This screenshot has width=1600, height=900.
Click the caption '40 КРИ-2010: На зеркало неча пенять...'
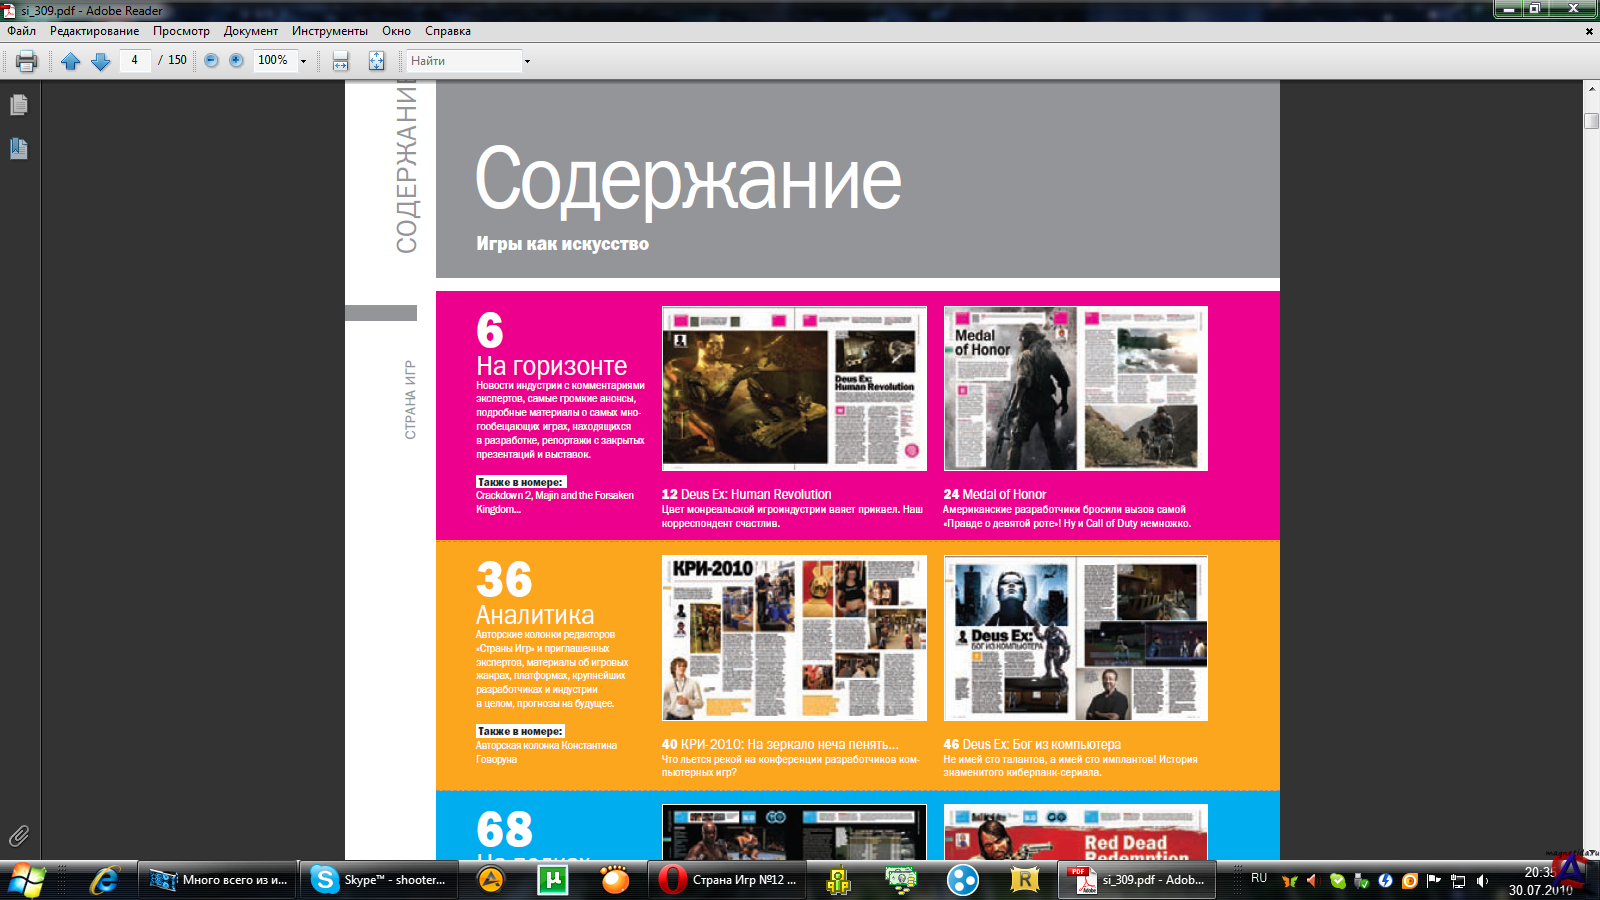tap(780, 744)
